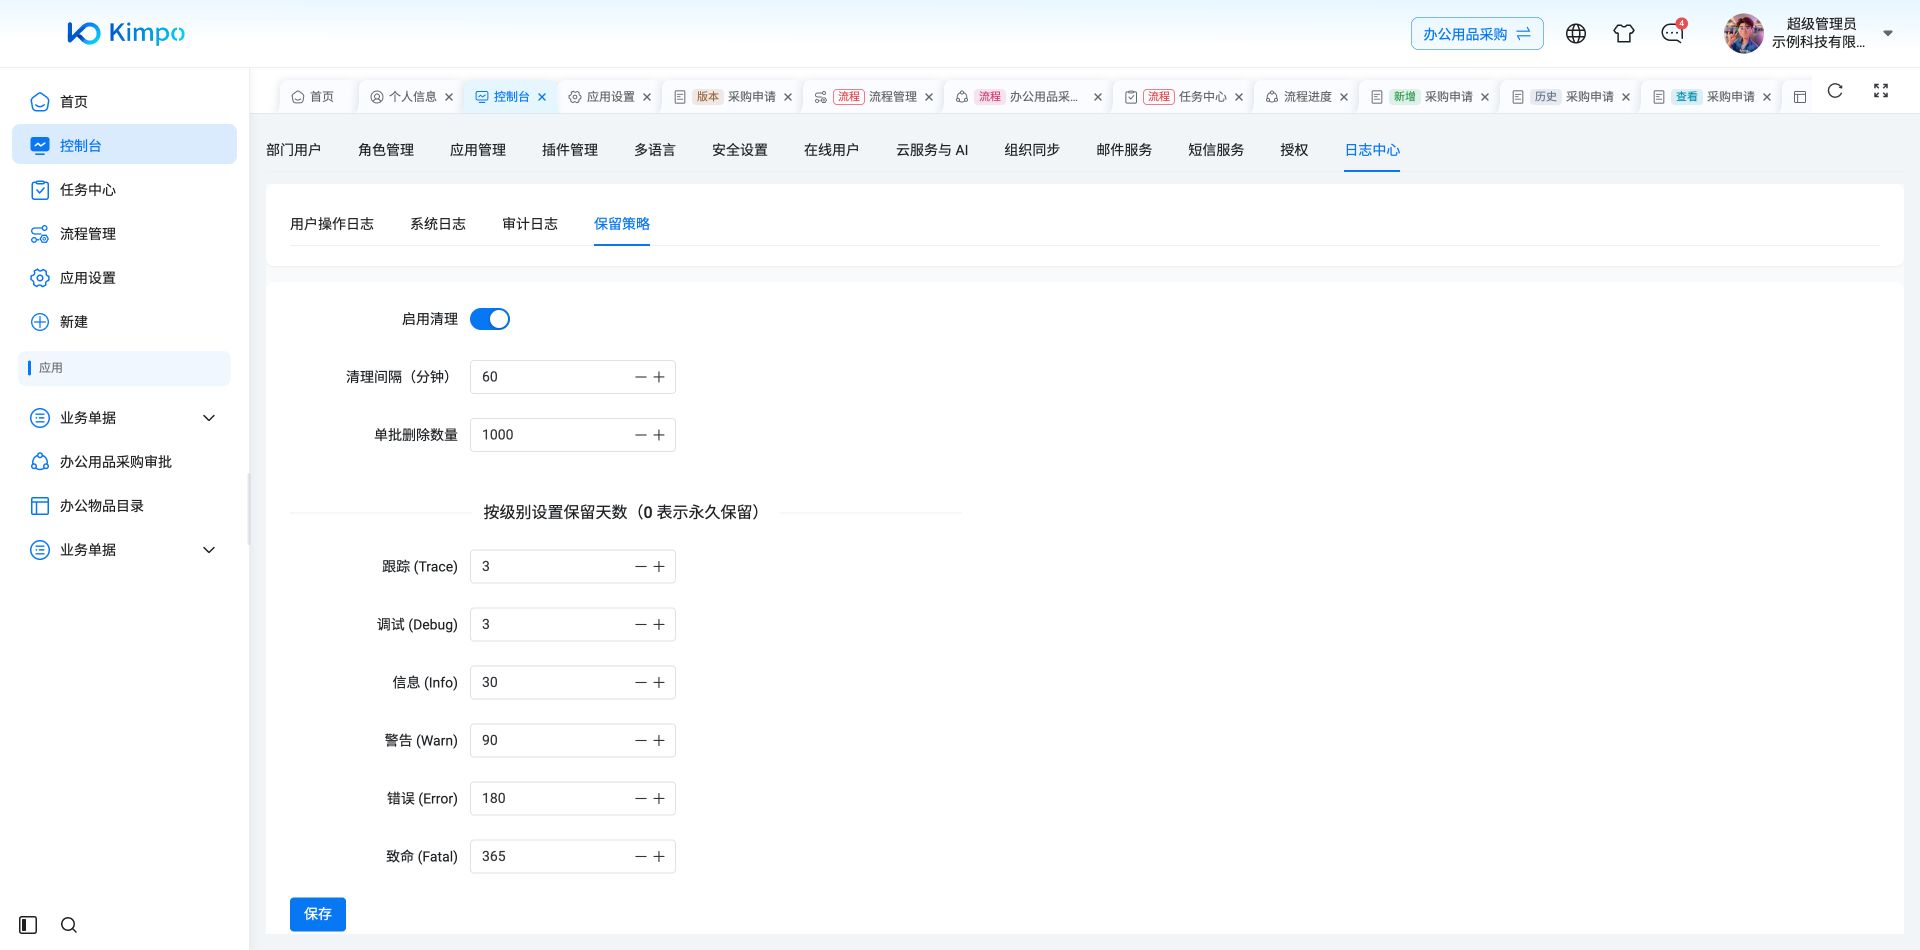Expand the user account dropdown arrow
1920x950 pixels.
coord(1888,33)
